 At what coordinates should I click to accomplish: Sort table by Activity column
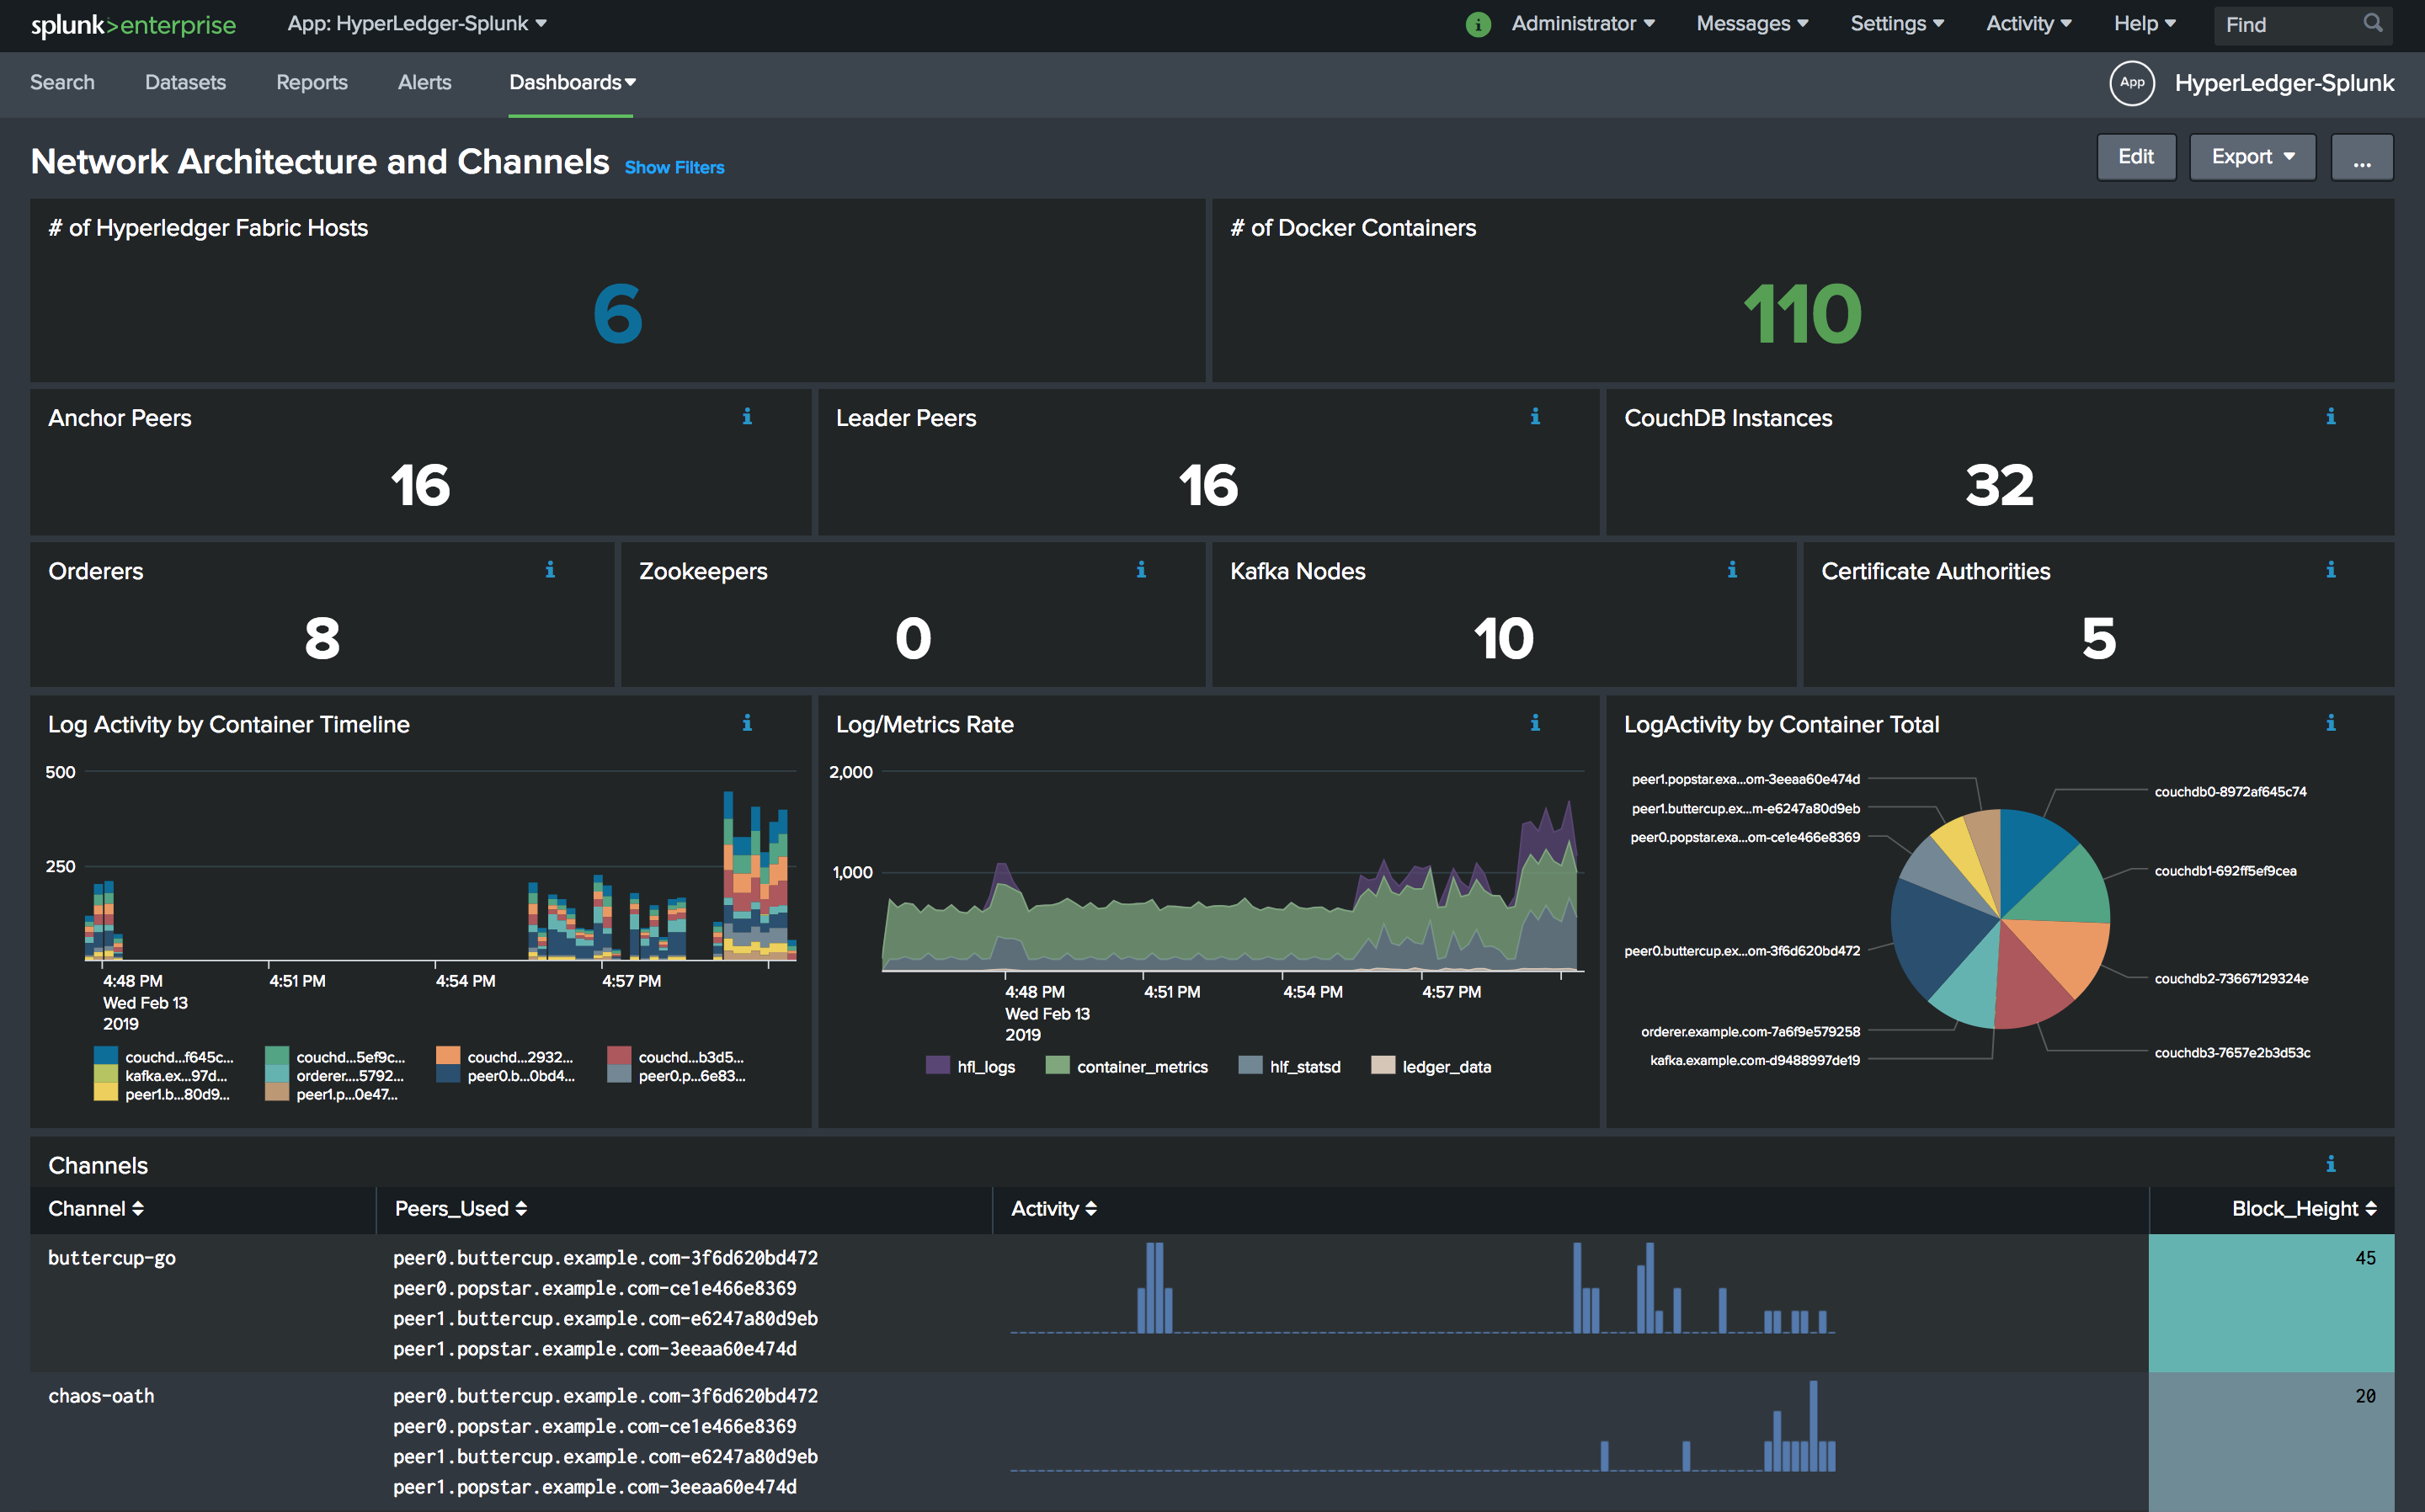(x=1054, y=1209)
